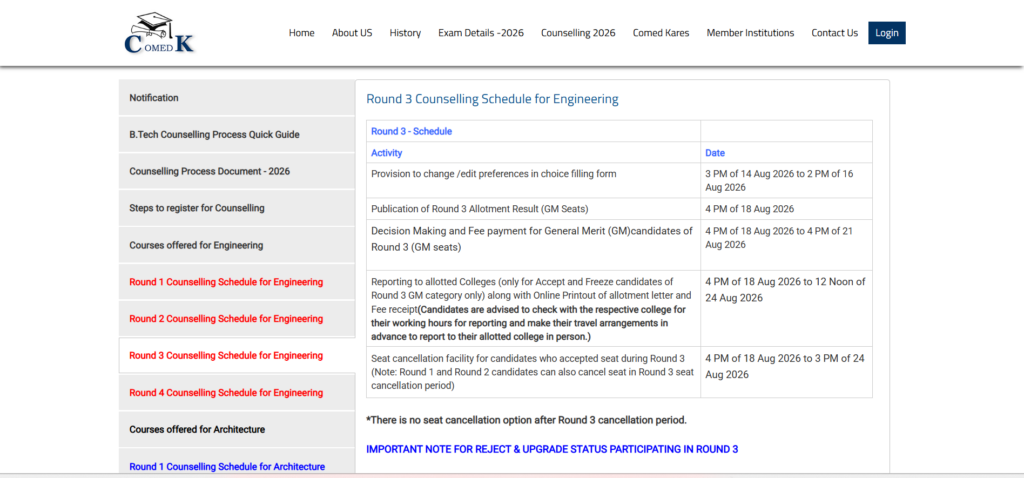
Task: Select Round 3 Counselling Schedule for Engineering tab
Action: 237,356
